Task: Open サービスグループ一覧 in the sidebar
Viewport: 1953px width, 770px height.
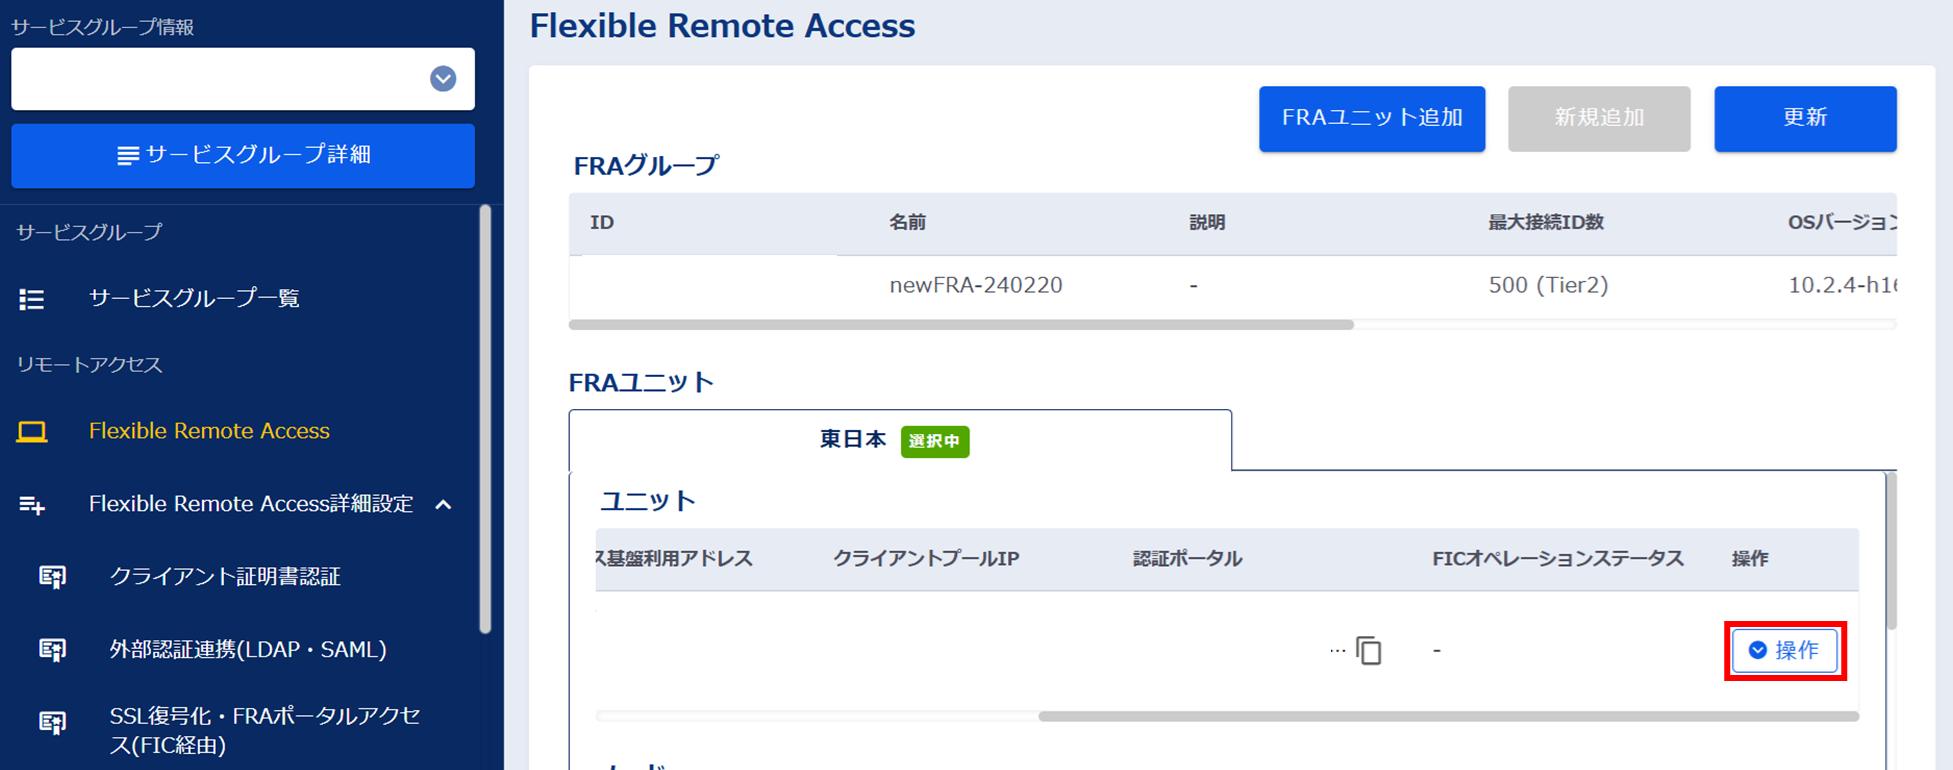Action: (x=194, y=298)
